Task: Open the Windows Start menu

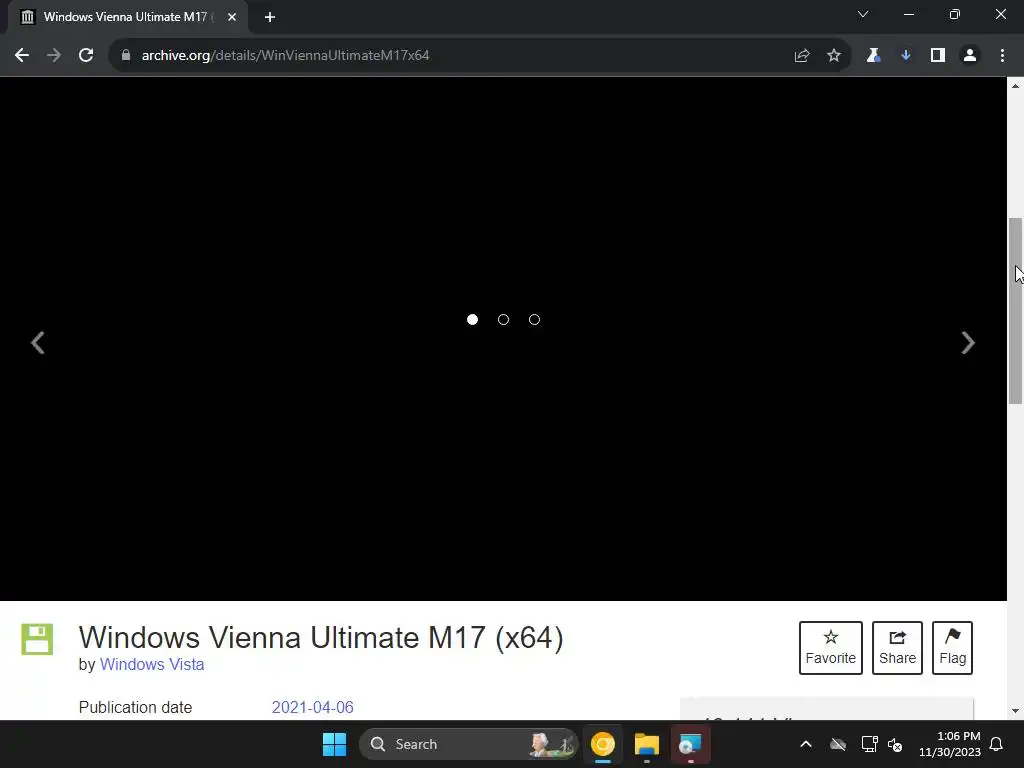Action: 334,744
